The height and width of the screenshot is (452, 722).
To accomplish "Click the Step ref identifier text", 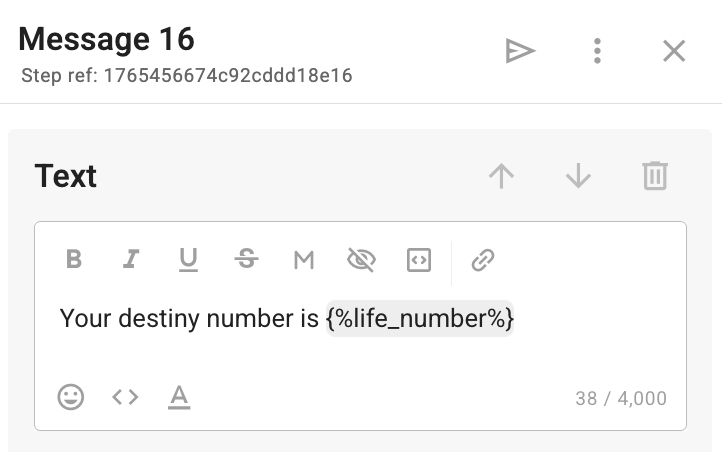I will click(x=186, y=75).
